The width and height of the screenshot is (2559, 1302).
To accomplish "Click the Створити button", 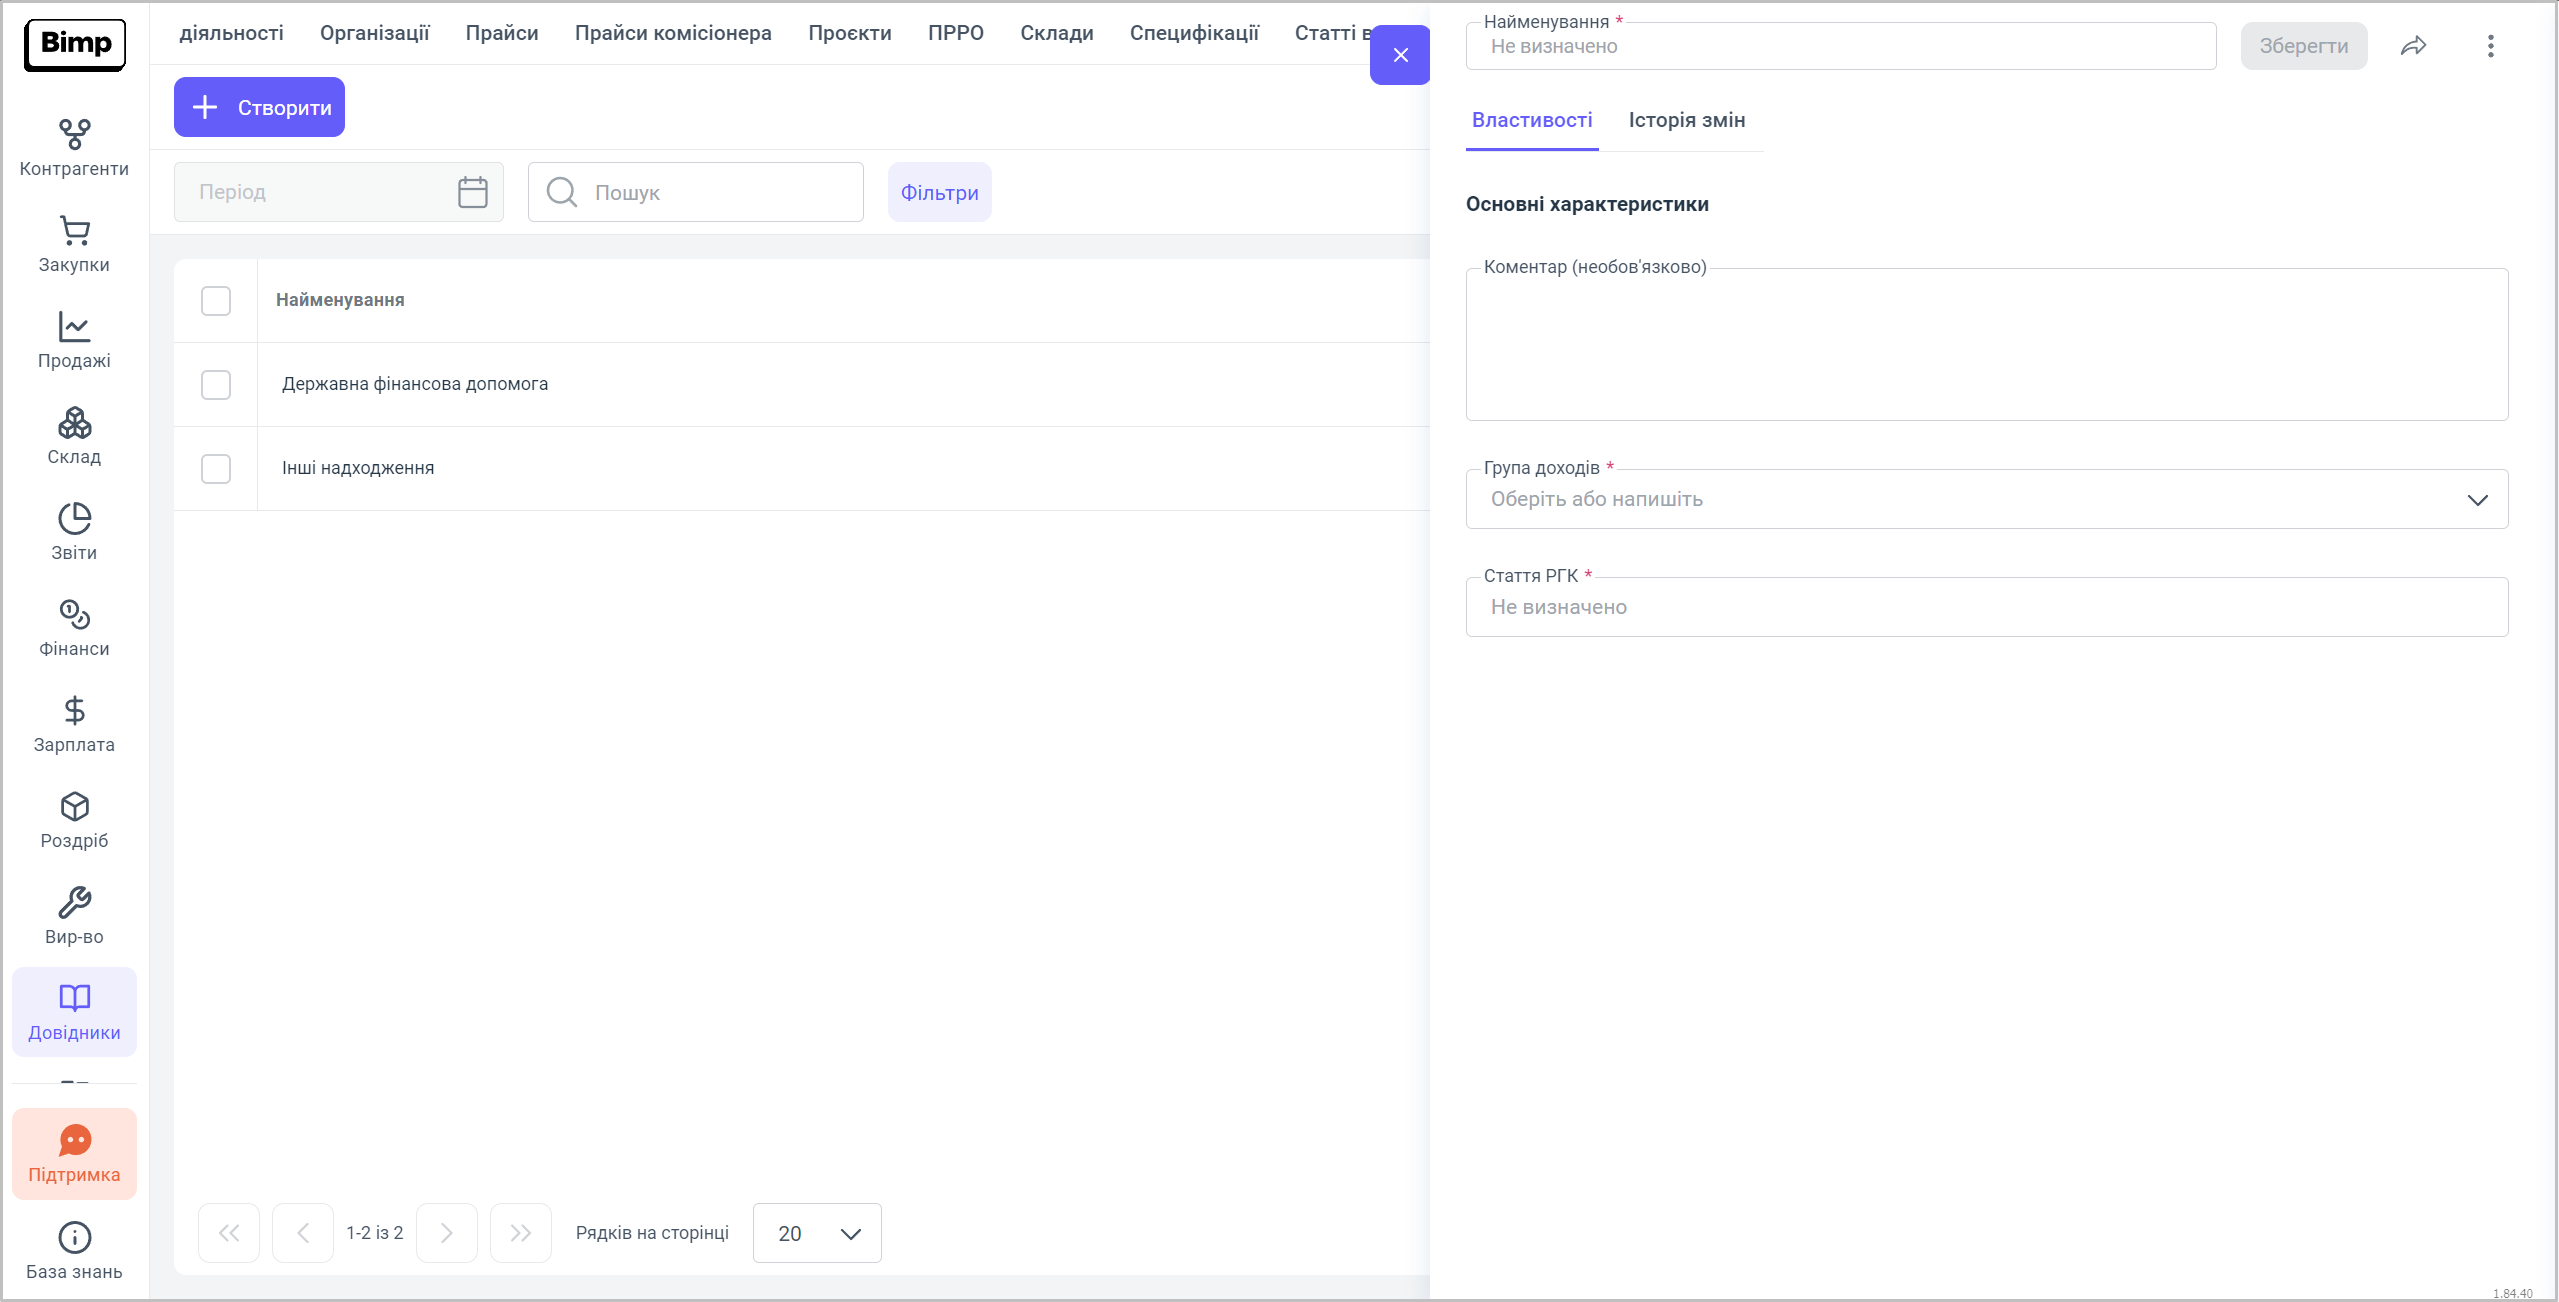I will [260, 107].
